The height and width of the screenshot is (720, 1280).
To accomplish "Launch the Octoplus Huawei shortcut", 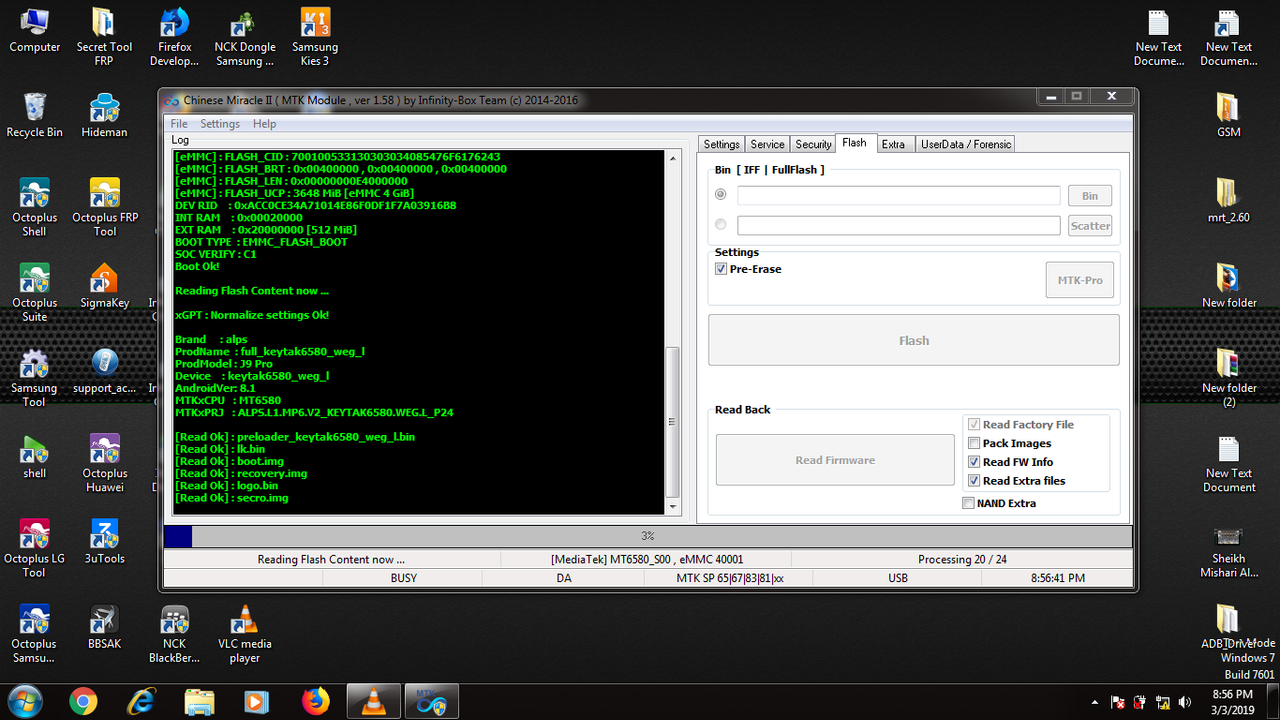I will (x=104, y=464).
